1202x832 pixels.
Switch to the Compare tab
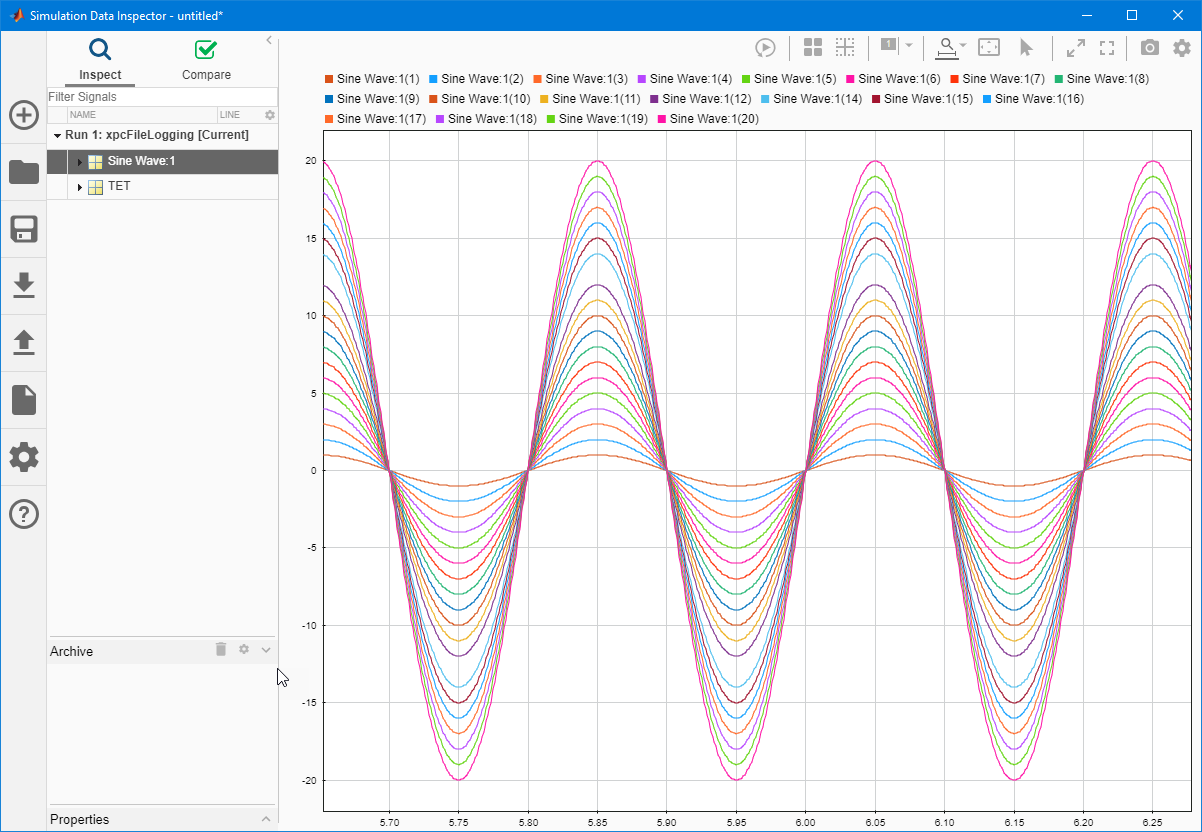click(x=206, y=60)
